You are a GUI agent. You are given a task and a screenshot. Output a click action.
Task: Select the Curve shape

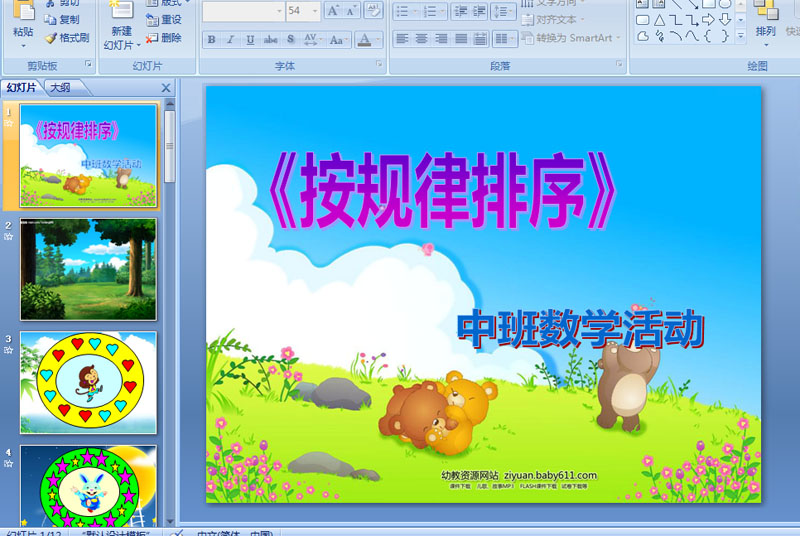point(692,36)
